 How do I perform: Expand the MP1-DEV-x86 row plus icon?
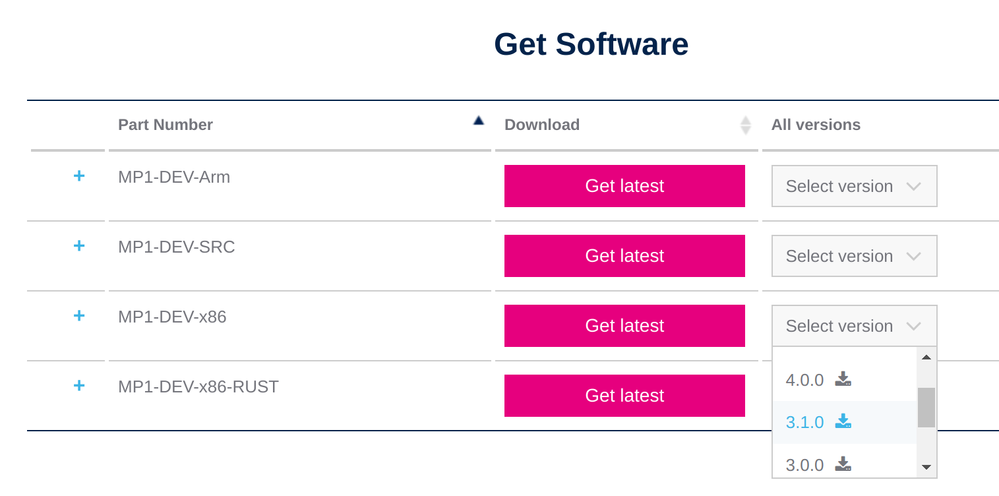coord(79,316)
